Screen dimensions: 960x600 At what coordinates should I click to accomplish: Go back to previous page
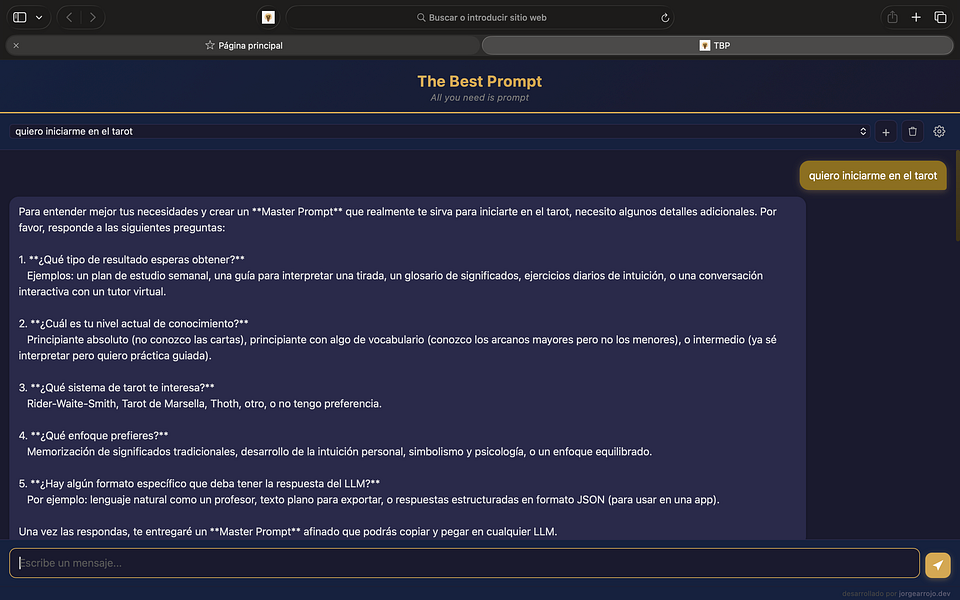(x=69, y=17)
